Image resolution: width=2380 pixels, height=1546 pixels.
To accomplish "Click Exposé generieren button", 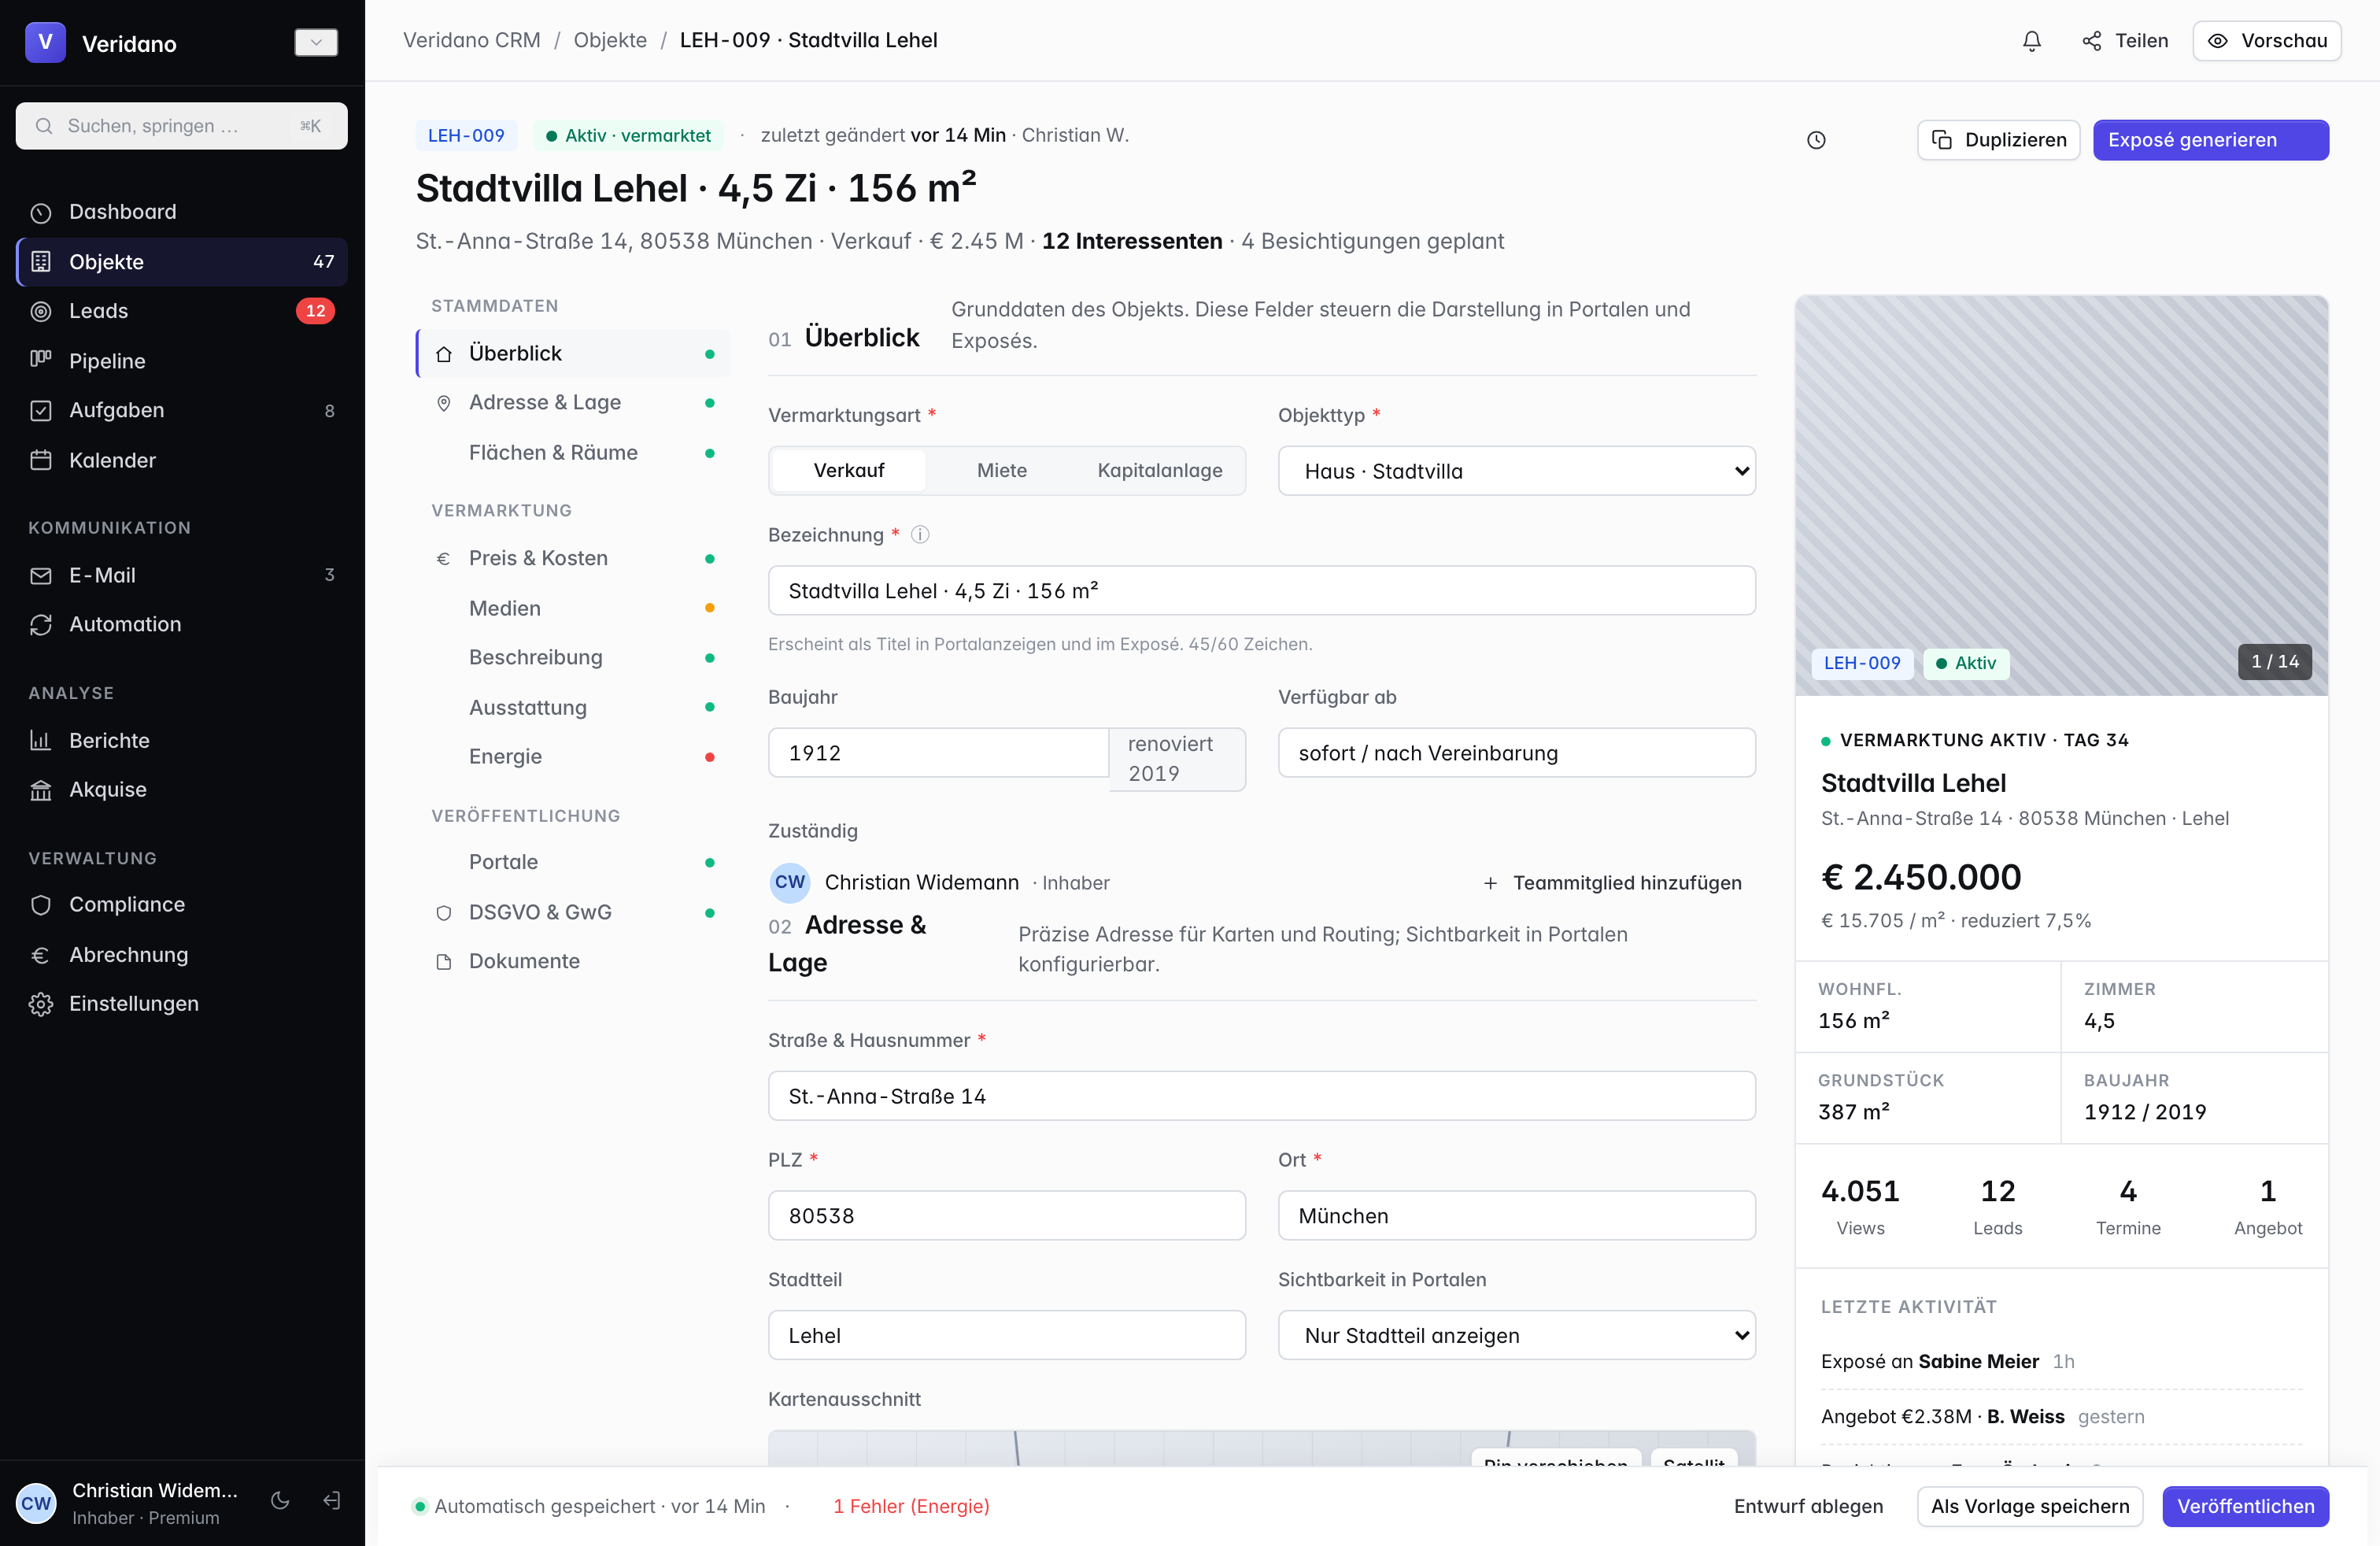I will (x=2210, y=140).
